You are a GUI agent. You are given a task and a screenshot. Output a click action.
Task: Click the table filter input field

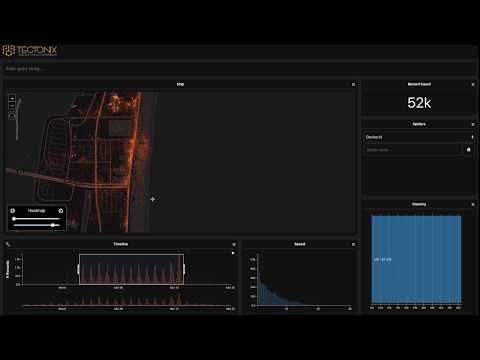click(413, 150)
